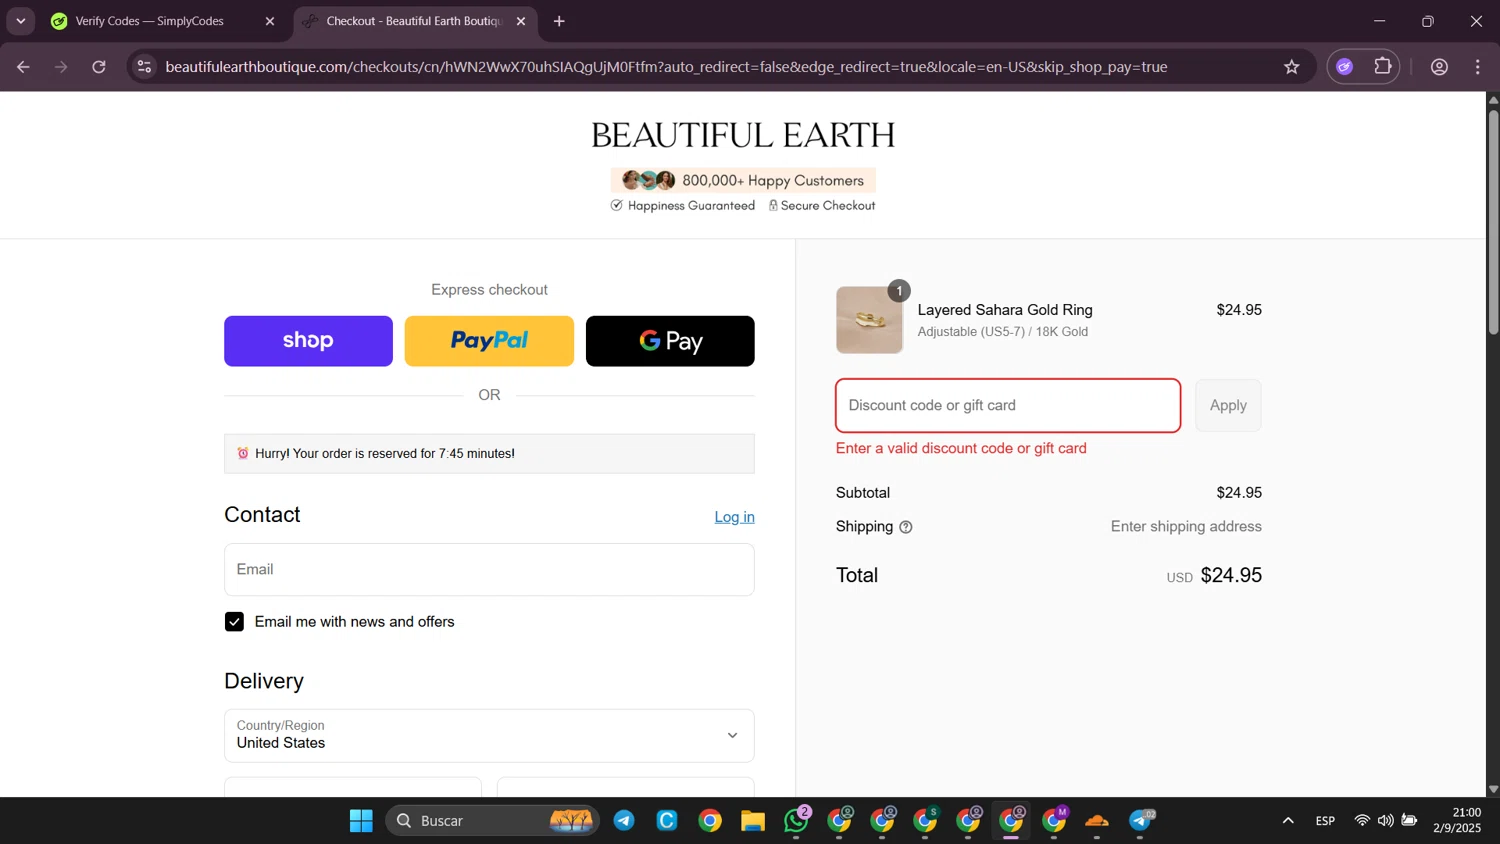This screenshot has height=844, width=1500.
Task: Expand the Country/Region dropdown
Action: [489, 736]
